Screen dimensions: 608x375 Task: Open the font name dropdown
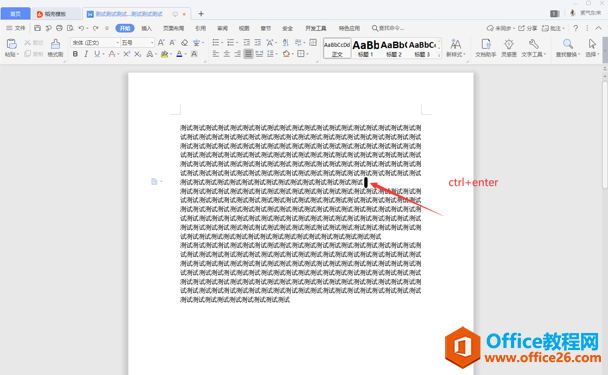pyautogui.click(x=117, y=42)
